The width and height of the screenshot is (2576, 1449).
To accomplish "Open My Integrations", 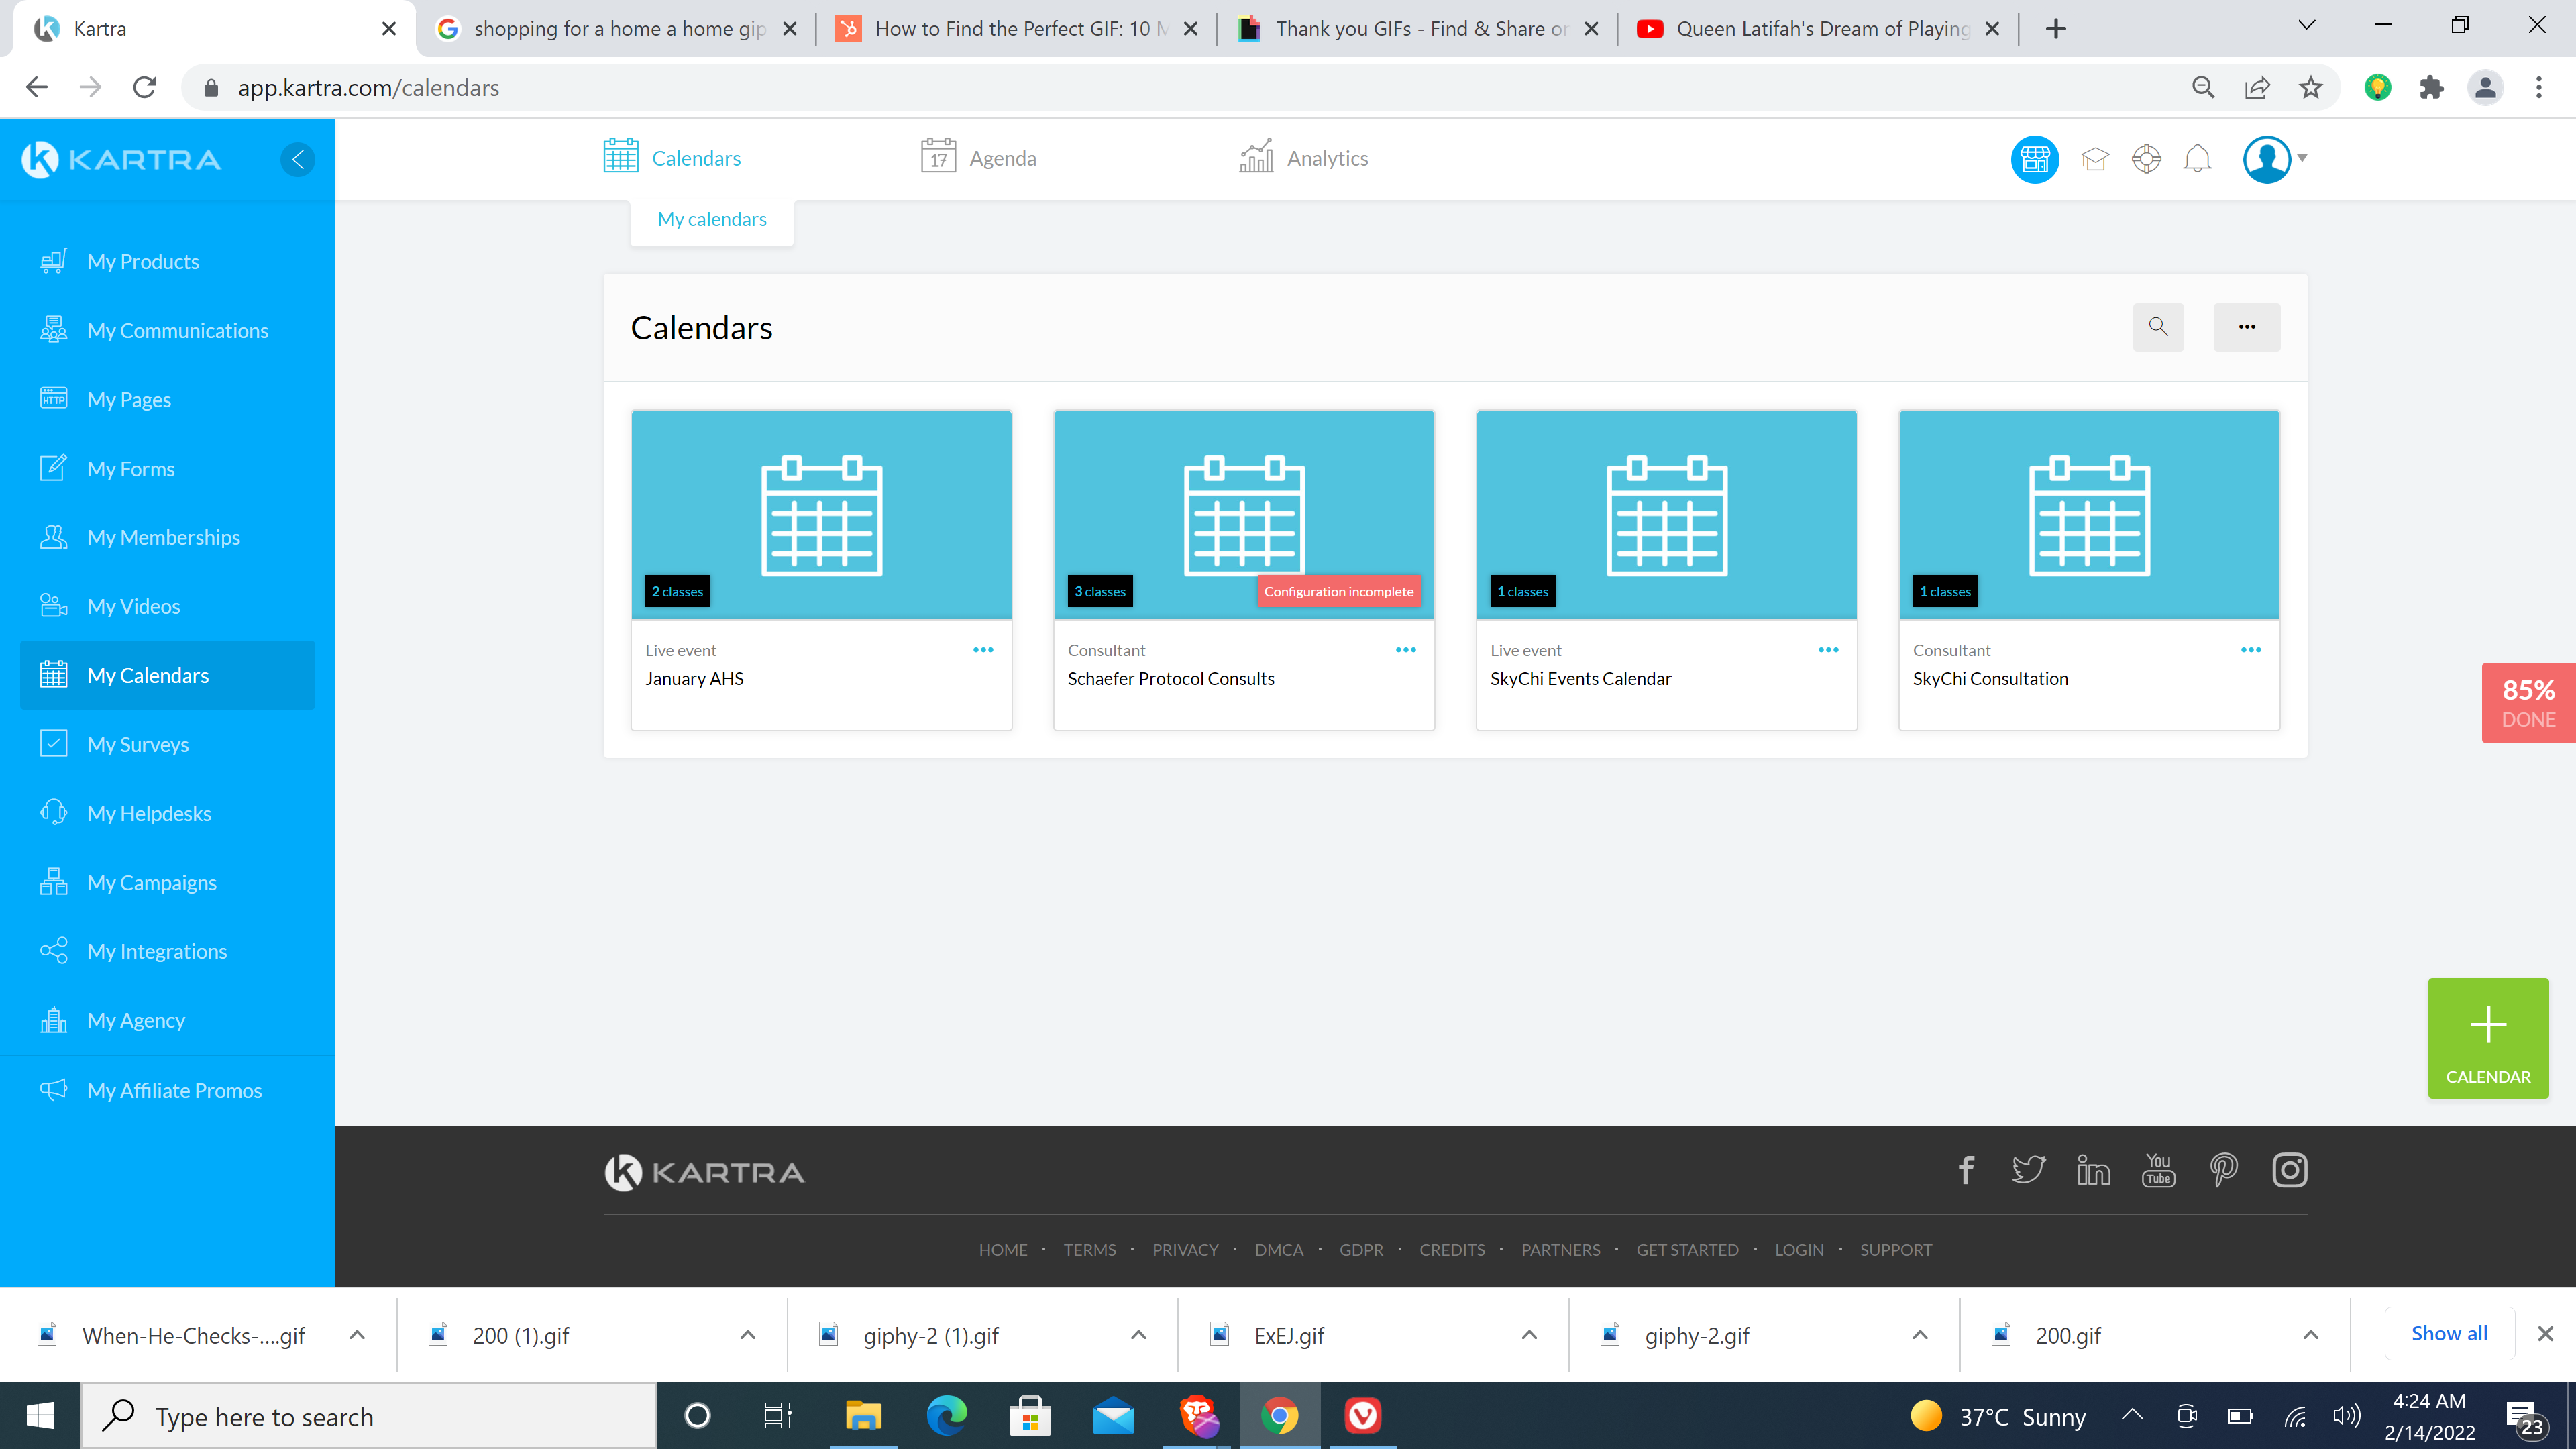I will [157, 951].
